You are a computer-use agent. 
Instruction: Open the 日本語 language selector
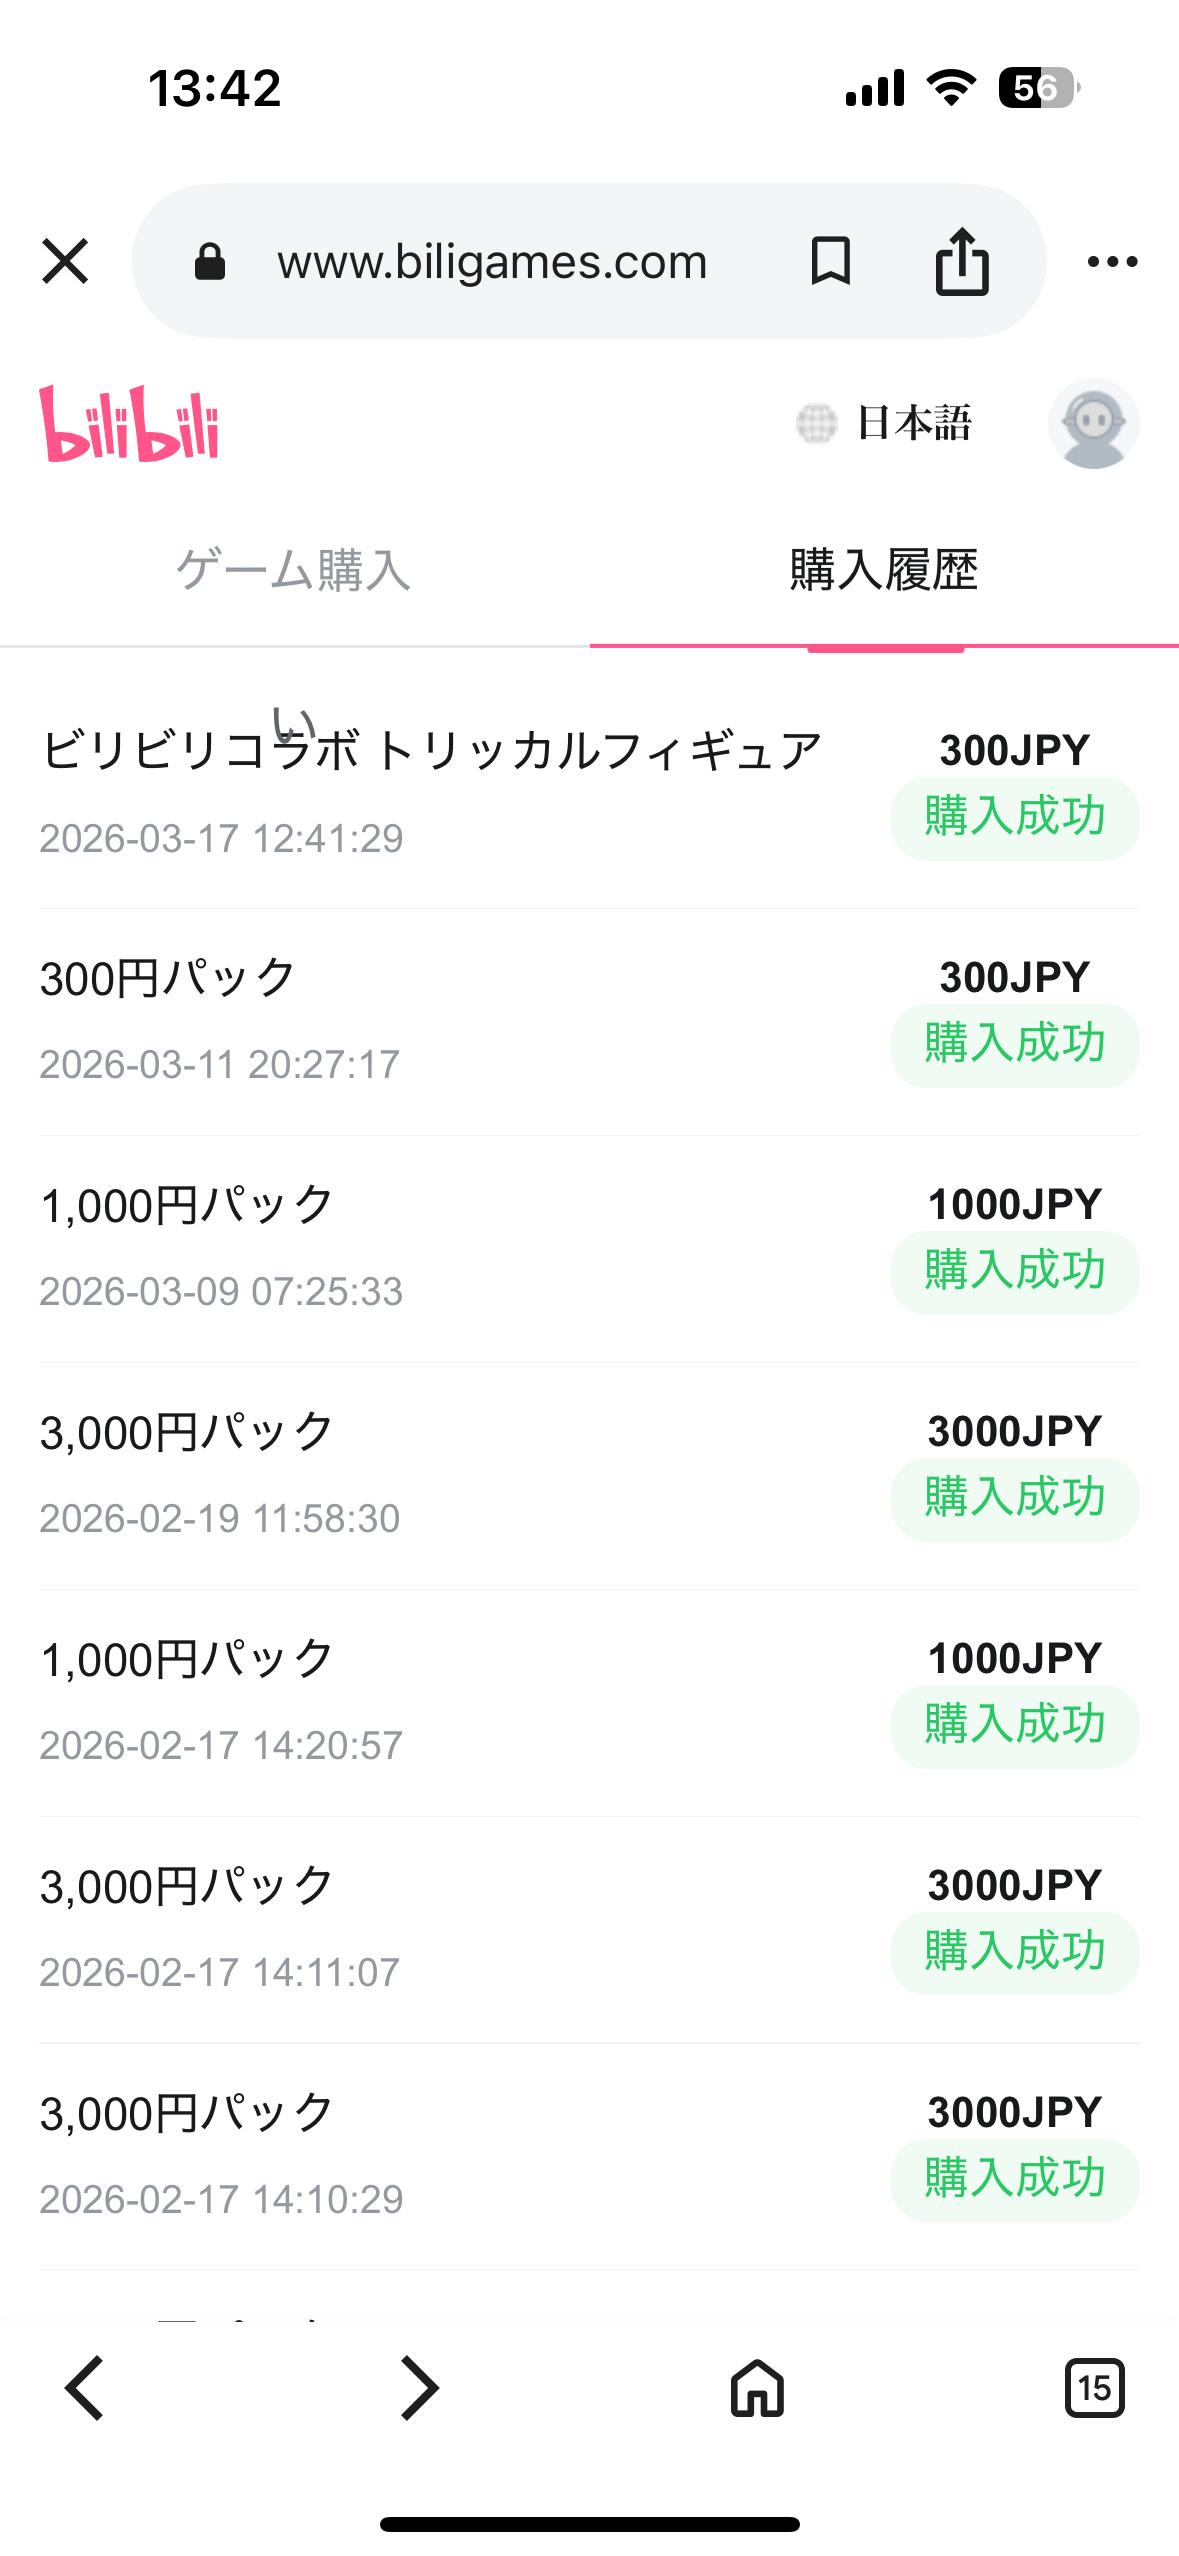[885, 424]
